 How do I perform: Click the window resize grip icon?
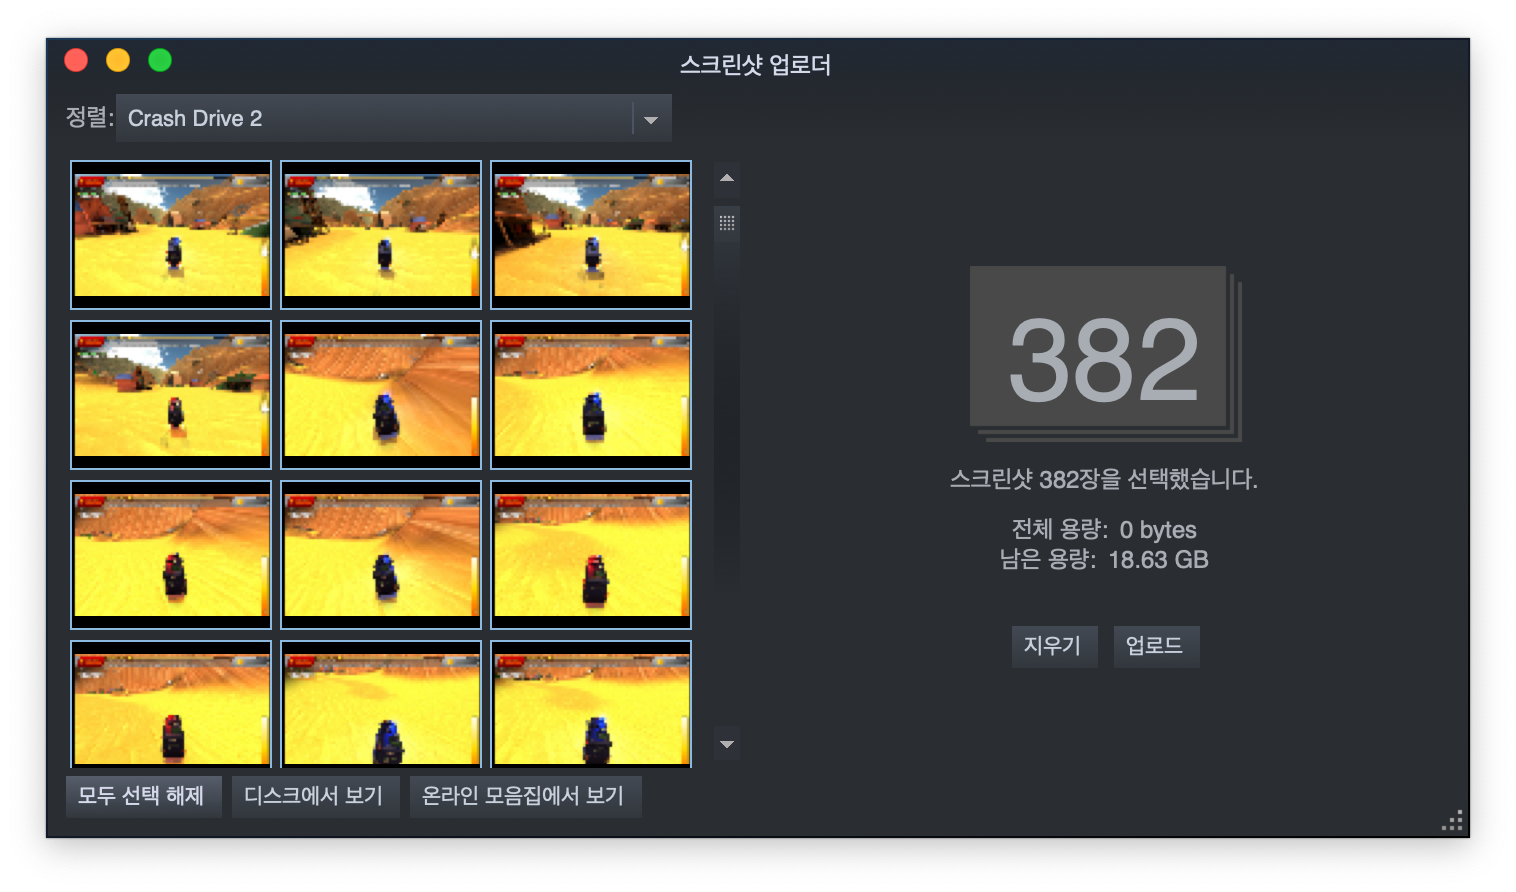[1453, 821]
